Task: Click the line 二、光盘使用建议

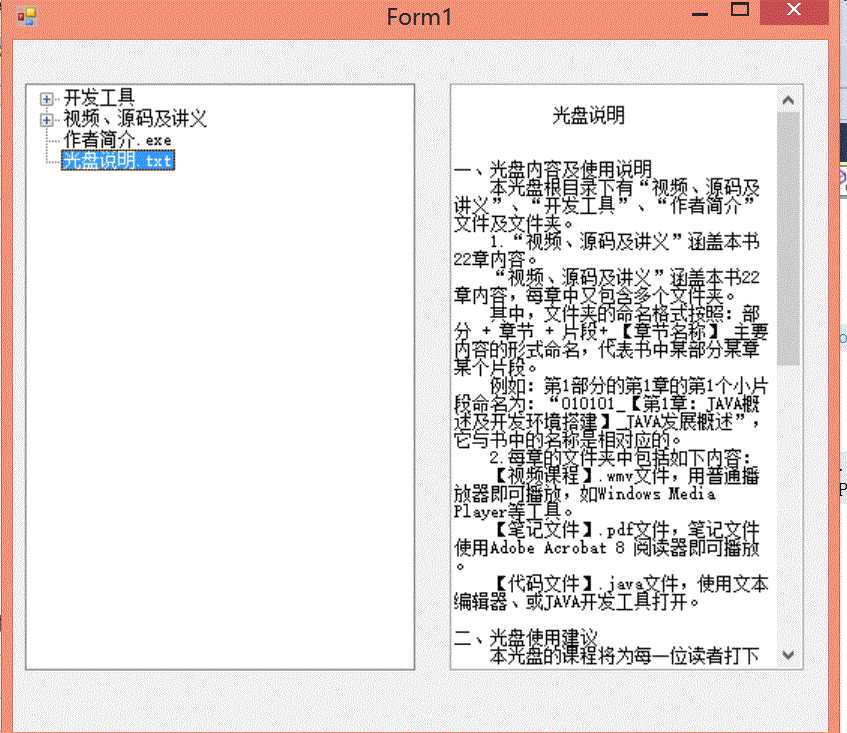Action: pos(526,637)
